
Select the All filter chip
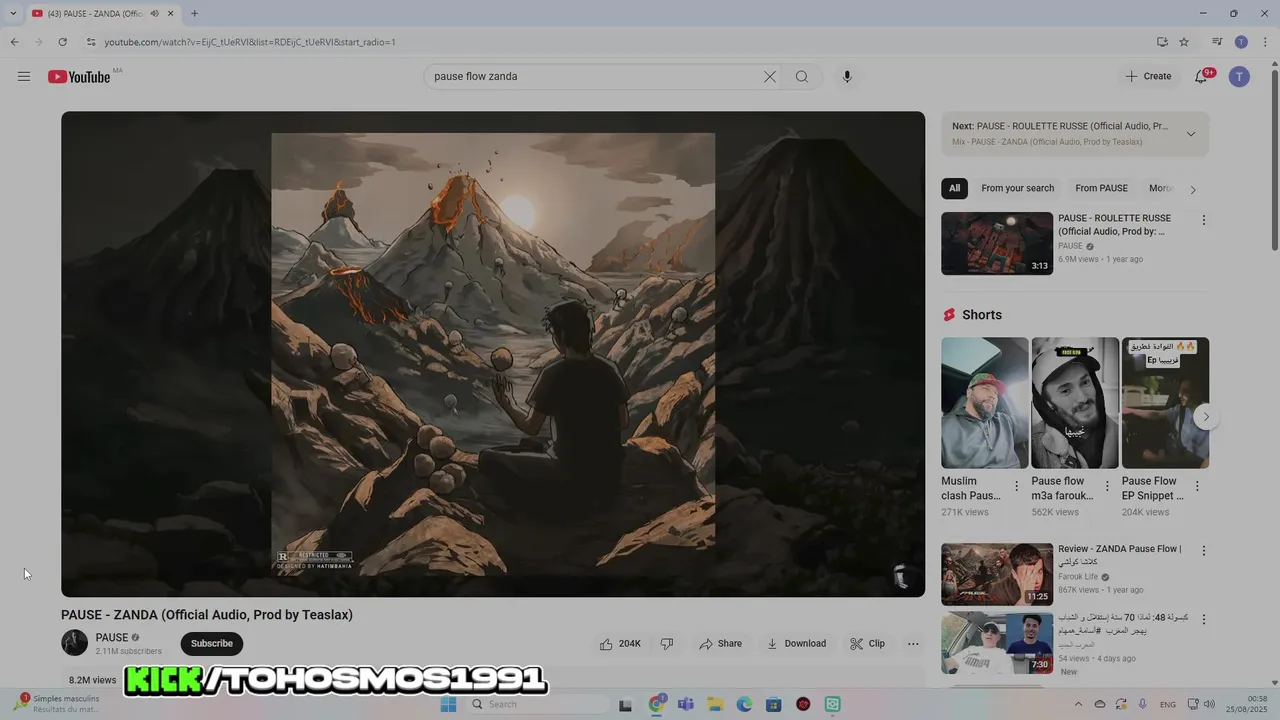(x=954, y=188)
